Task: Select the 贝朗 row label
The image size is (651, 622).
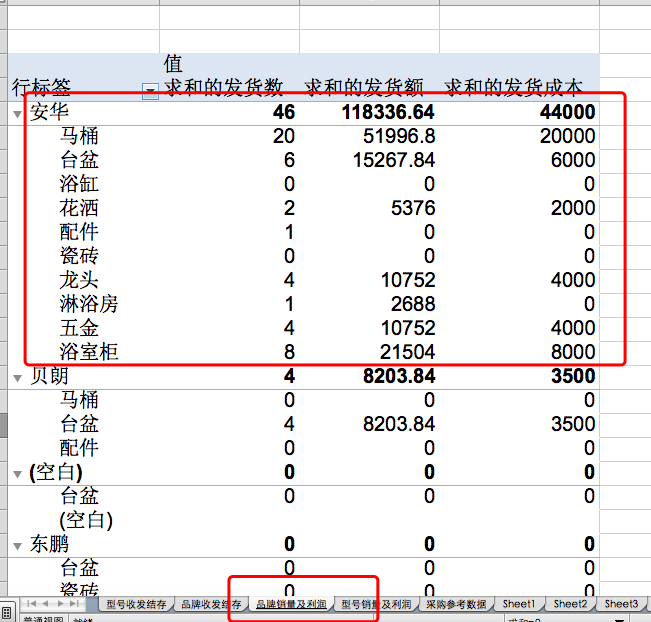Action: tap(49, 376)
